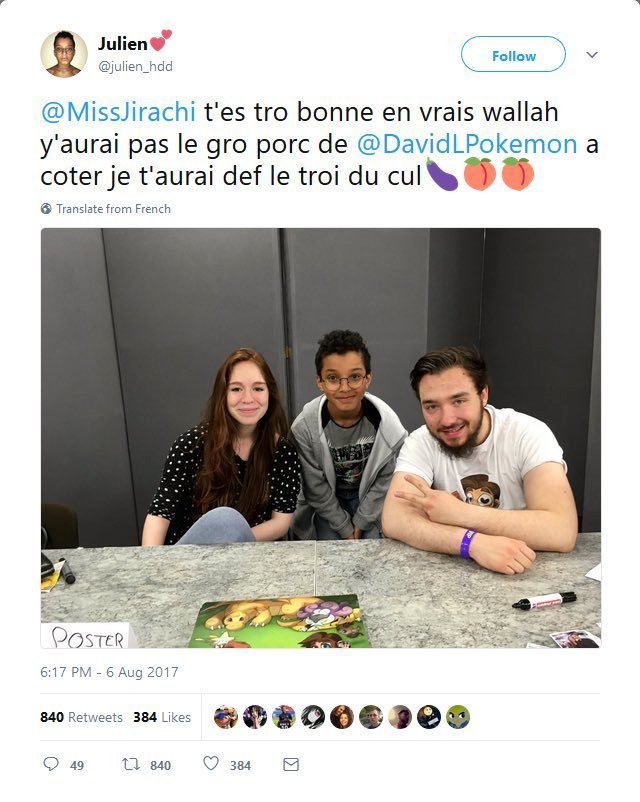Follow the @julien_hdd account
This screenshot has height=802, width=640.
513,54
